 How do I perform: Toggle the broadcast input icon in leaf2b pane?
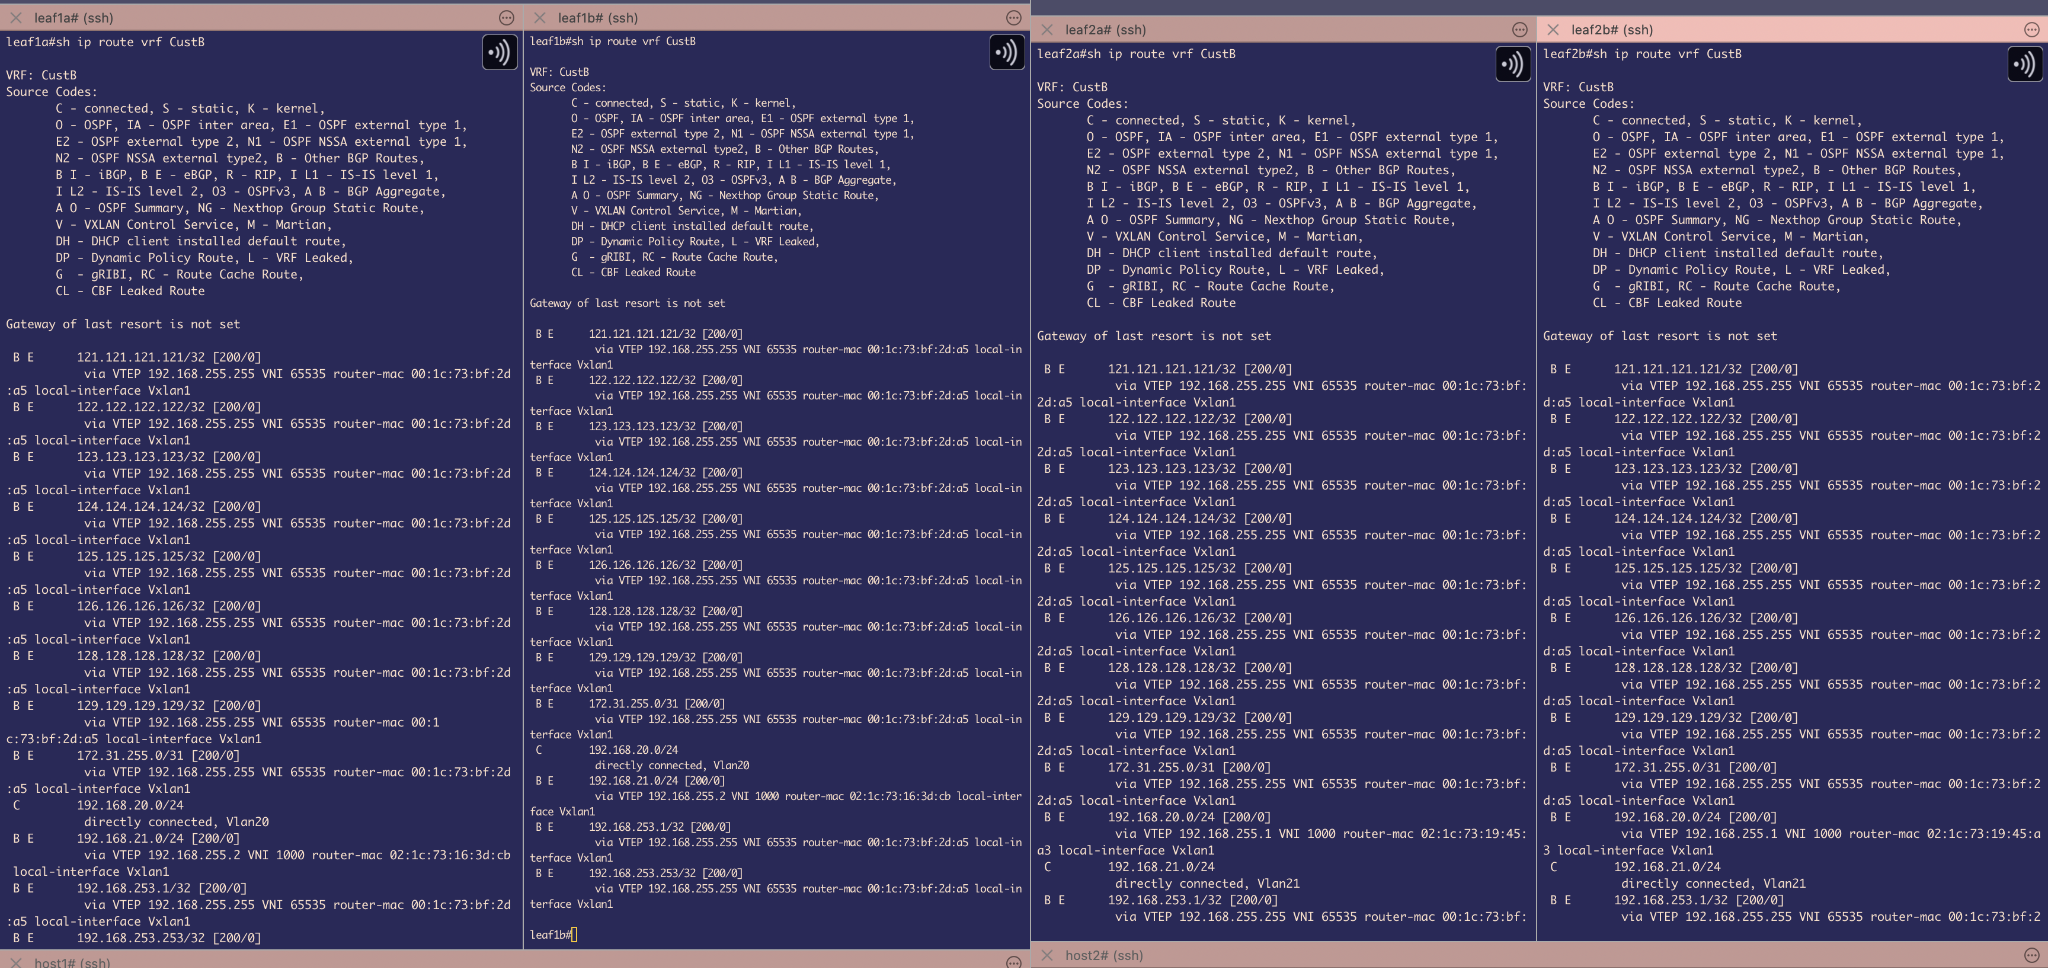(x=2024, y=64)
